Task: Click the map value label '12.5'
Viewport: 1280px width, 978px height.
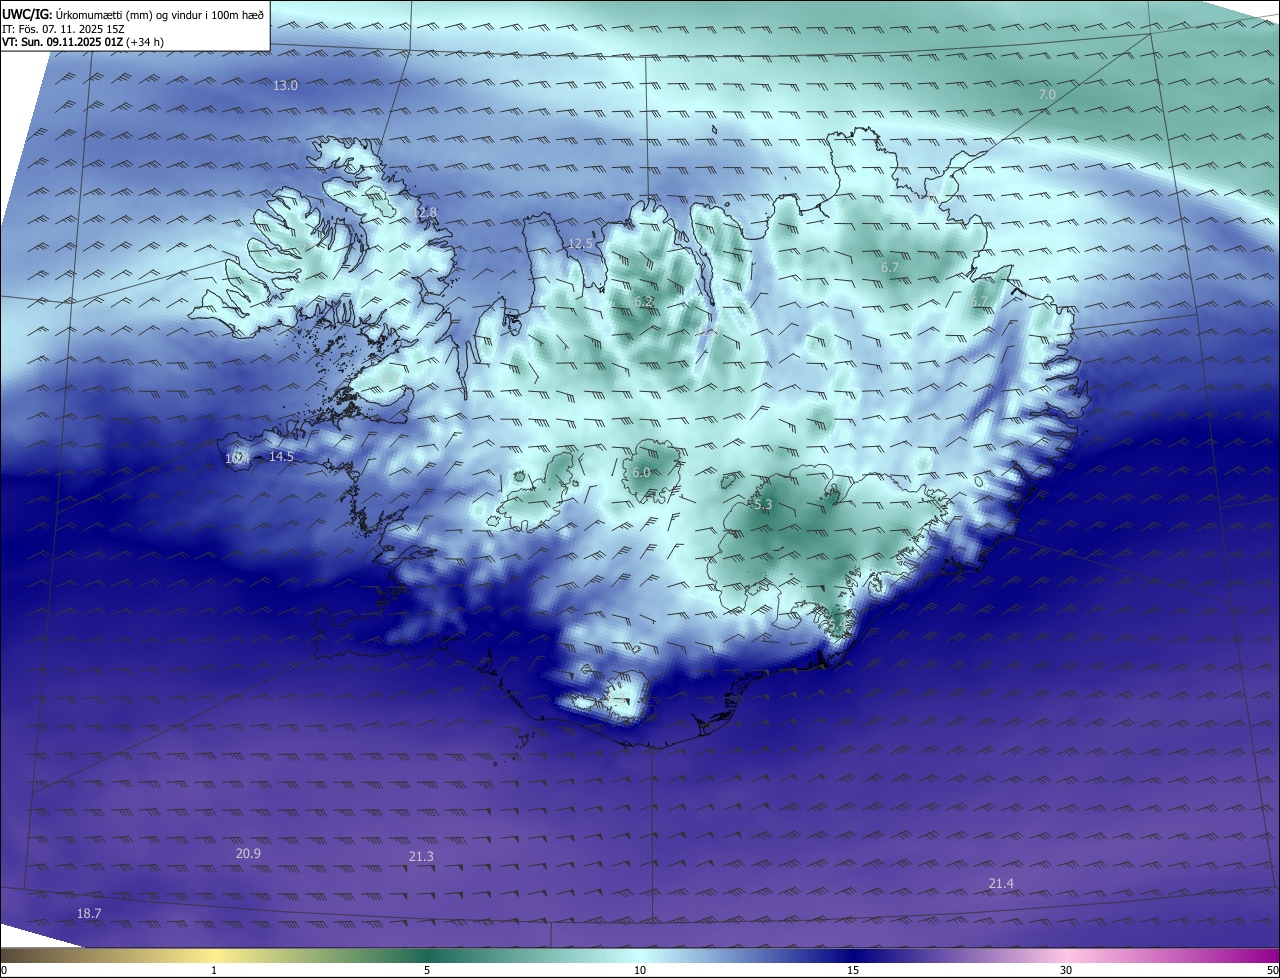Action: 580,244
